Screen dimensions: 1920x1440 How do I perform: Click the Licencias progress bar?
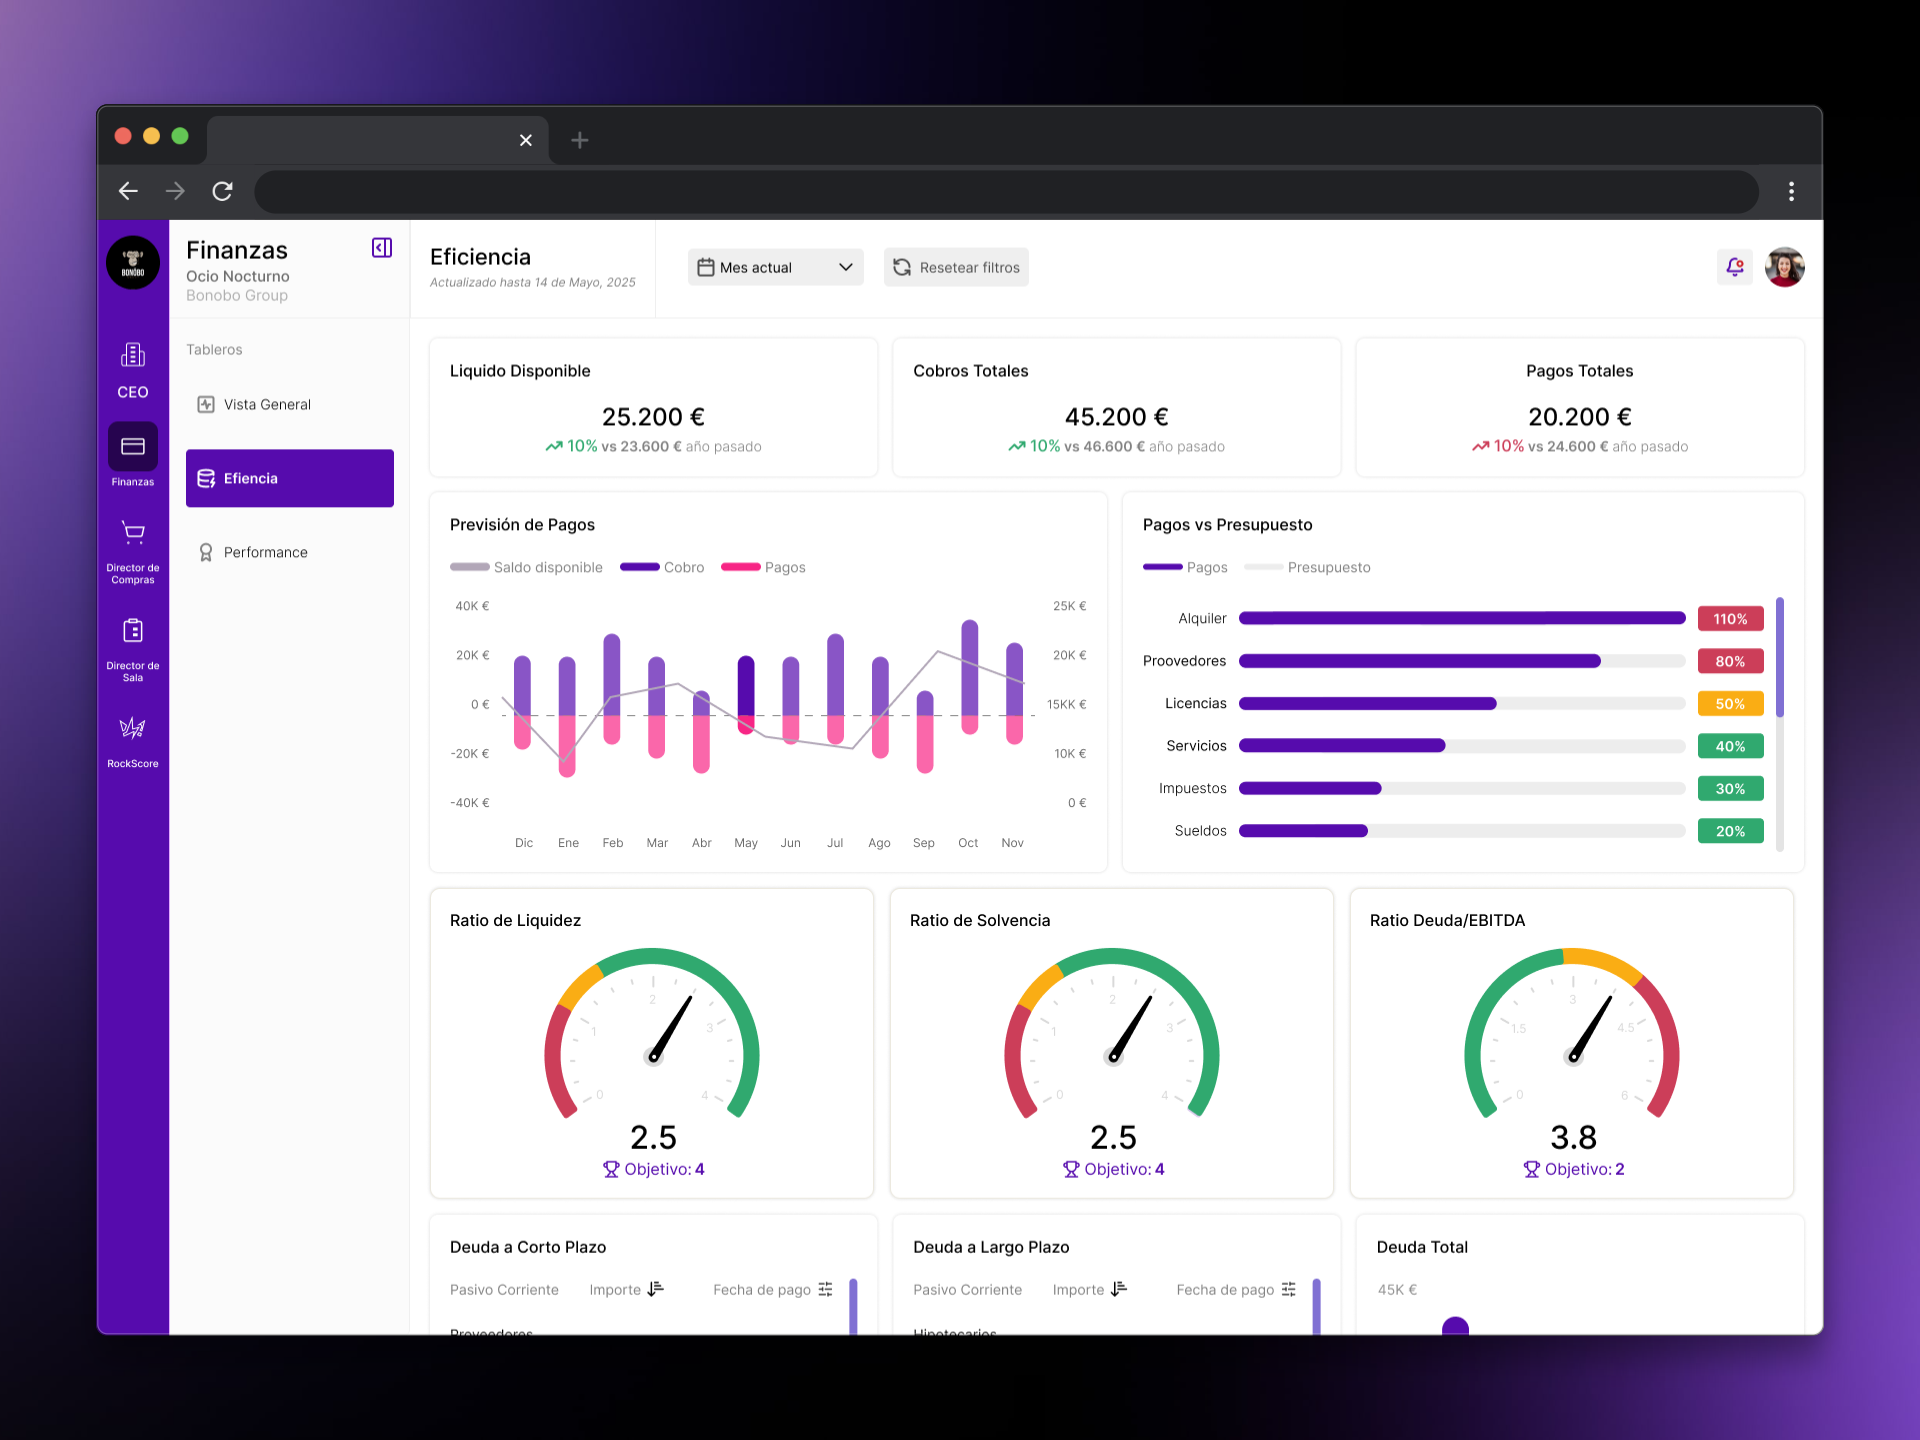tap(1462, 703)
